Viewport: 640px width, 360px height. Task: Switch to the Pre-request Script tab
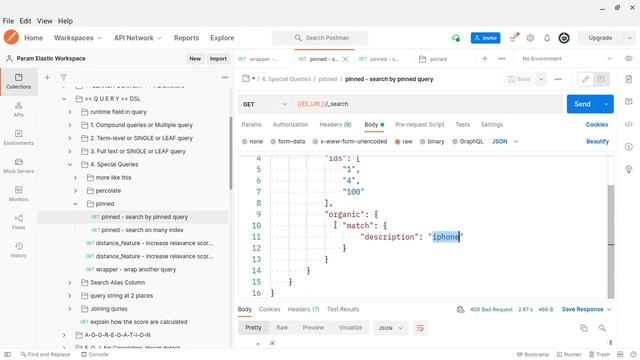coord(420,124)
